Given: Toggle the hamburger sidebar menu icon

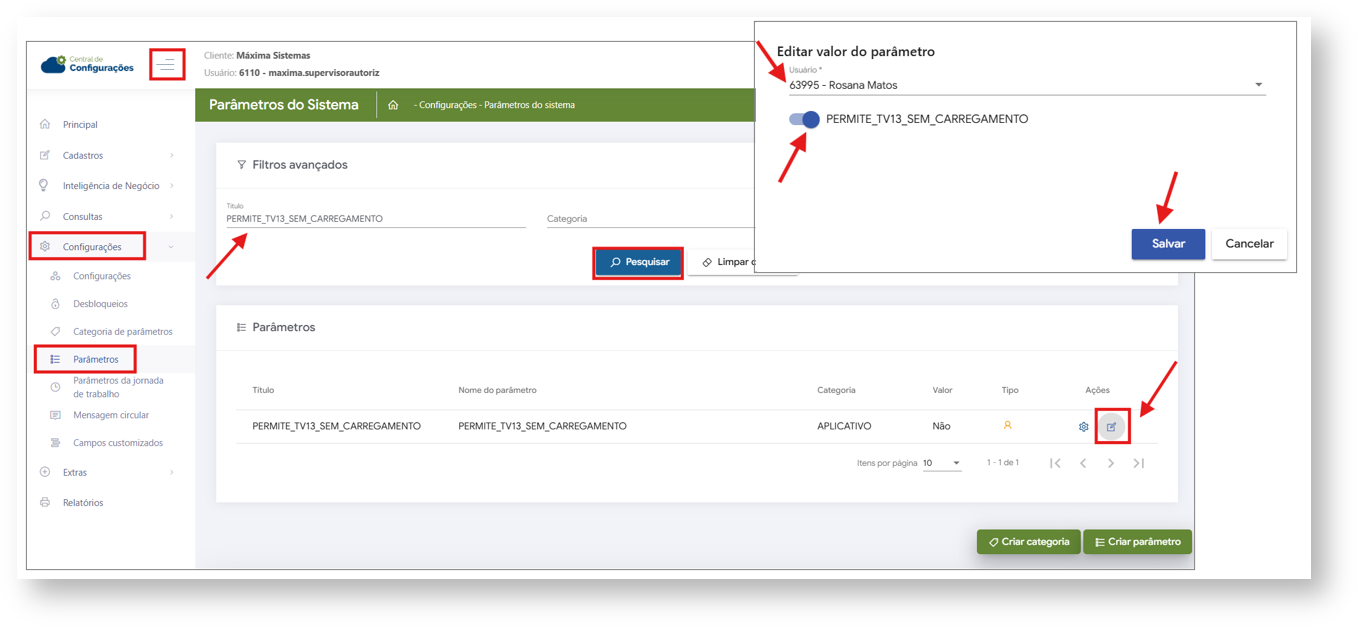Looking at the screenshot, I should pos(167,65).
